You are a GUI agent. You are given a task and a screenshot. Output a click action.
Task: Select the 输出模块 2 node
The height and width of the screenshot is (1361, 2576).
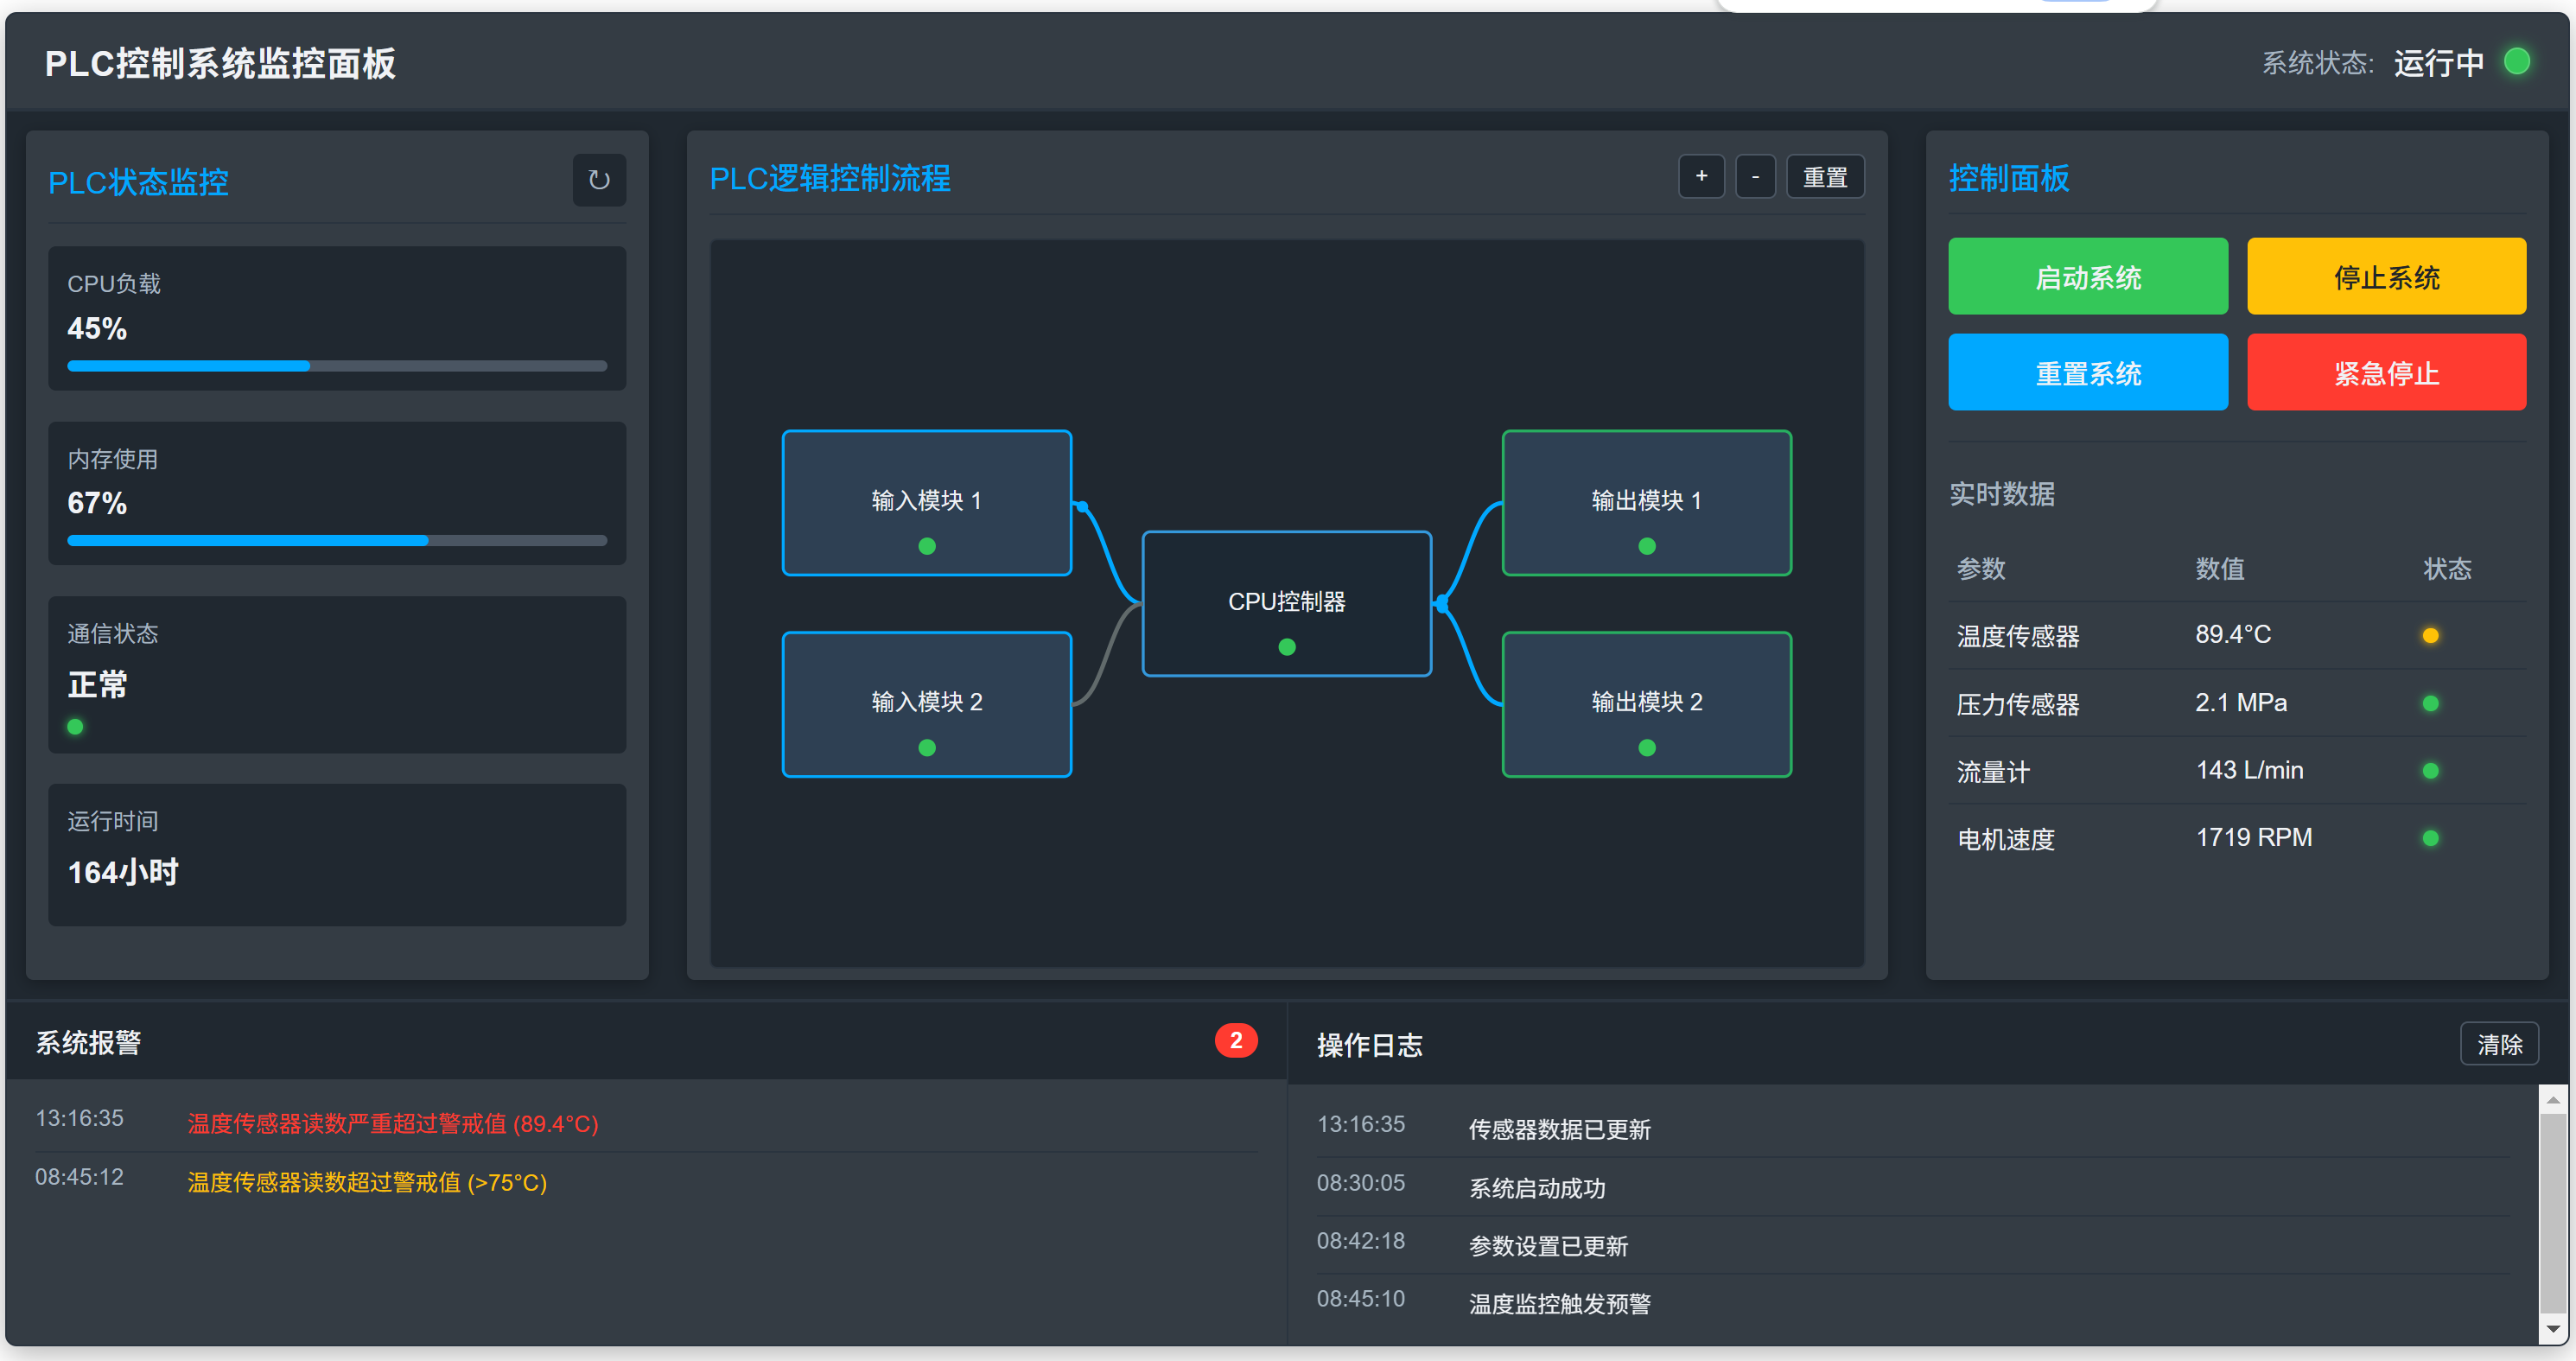point(1646,703)
